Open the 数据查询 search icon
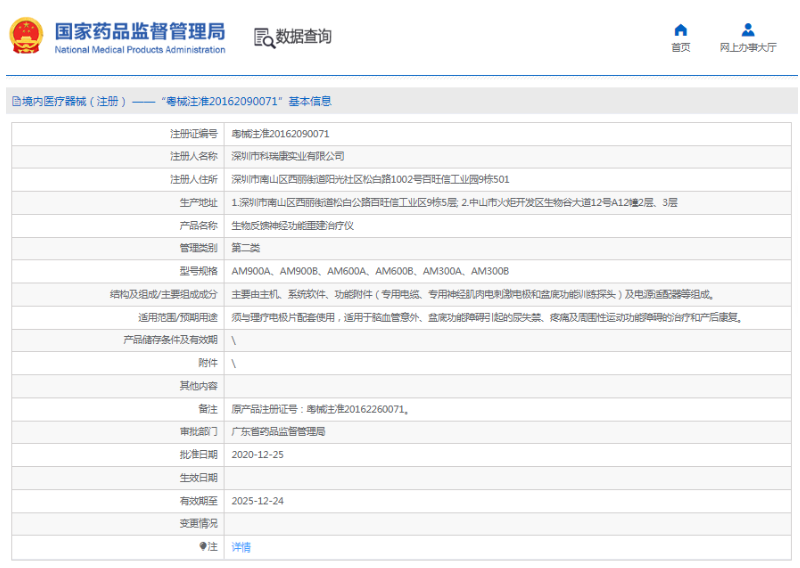The height and width of the screenshot is (568, 800). coord(264,38)
